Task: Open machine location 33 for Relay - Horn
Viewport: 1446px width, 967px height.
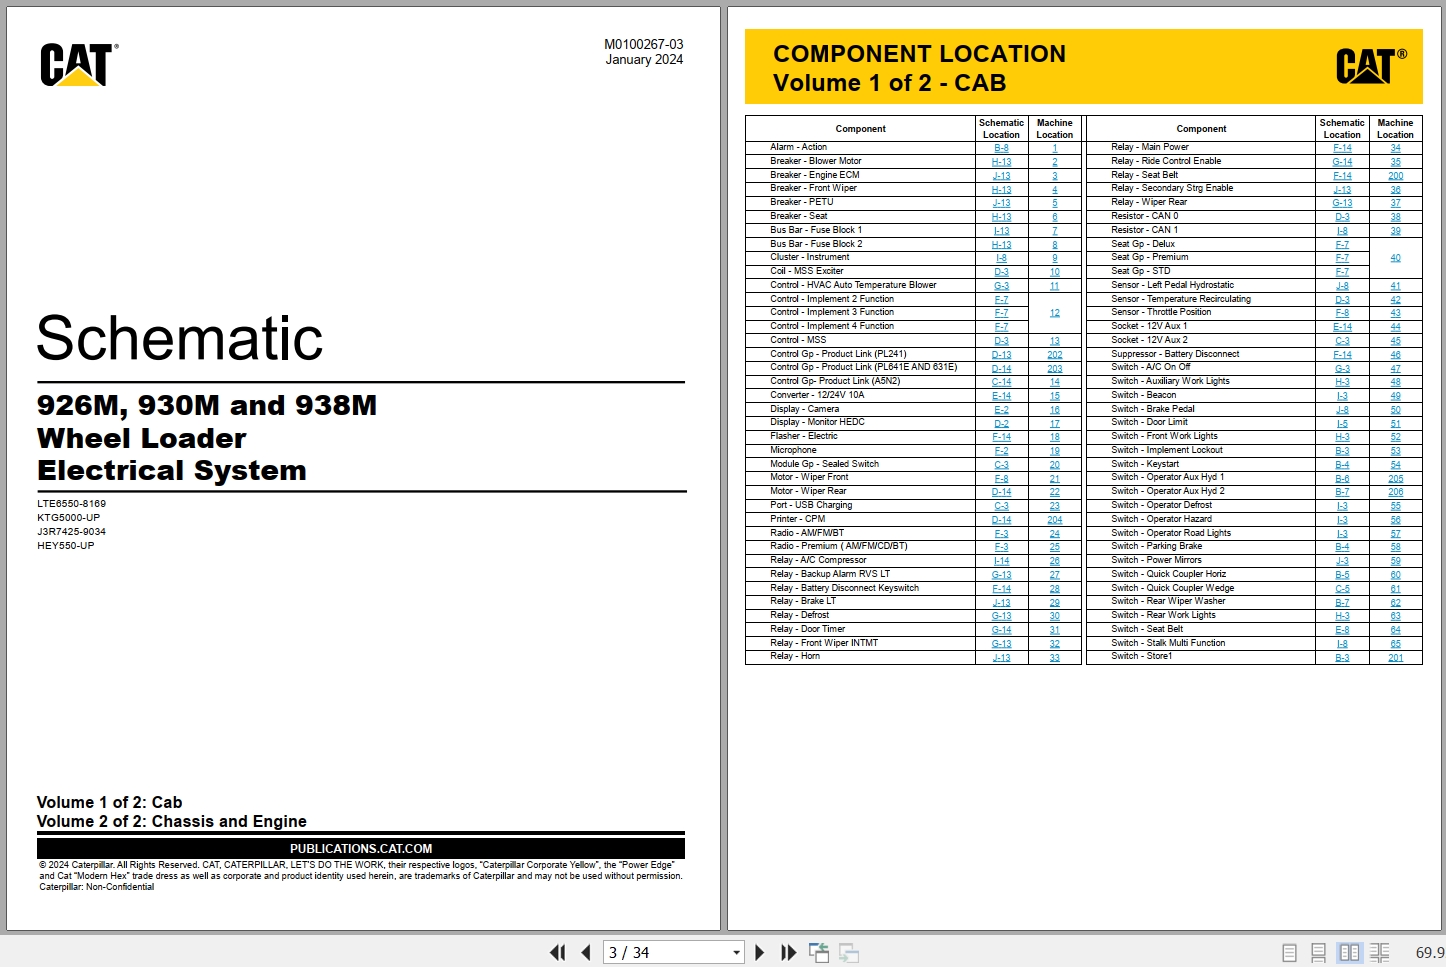Action: [1054, 657]
